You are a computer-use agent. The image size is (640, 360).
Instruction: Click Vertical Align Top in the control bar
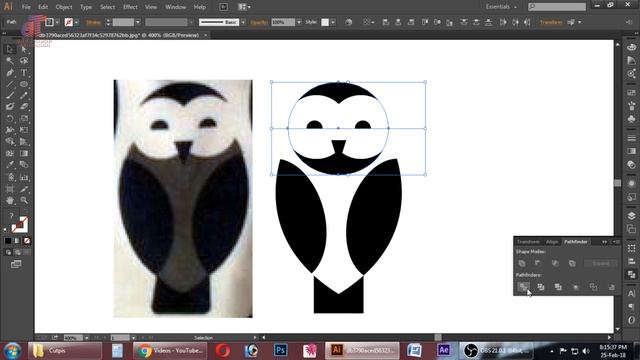coord(424,22)
